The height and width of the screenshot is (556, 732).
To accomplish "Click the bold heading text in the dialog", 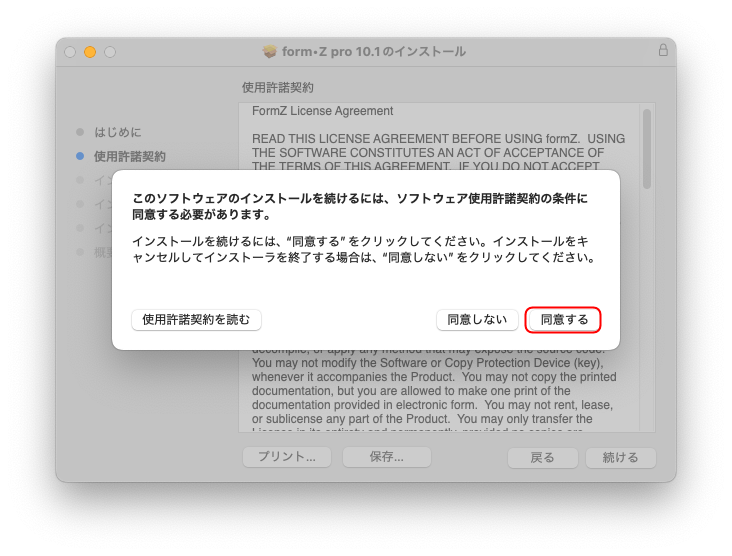I will [360, 206].
